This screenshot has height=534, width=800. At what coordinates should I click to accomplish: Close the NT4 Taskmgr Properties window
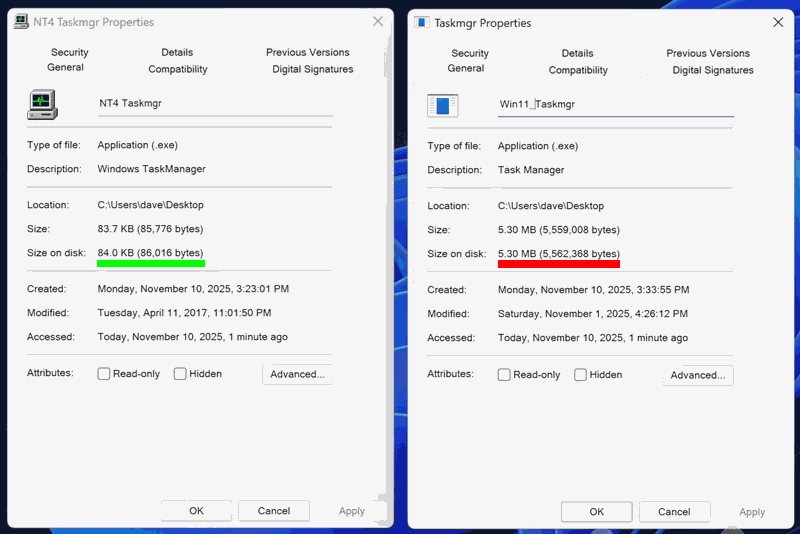pyautogui.click(x=377, y=21)
